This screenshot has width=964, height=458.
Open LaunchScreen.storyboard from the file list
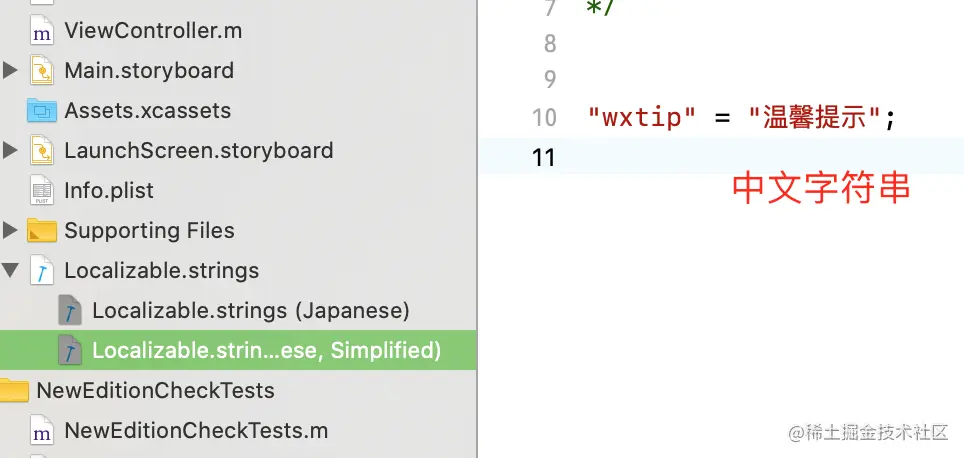199,151
